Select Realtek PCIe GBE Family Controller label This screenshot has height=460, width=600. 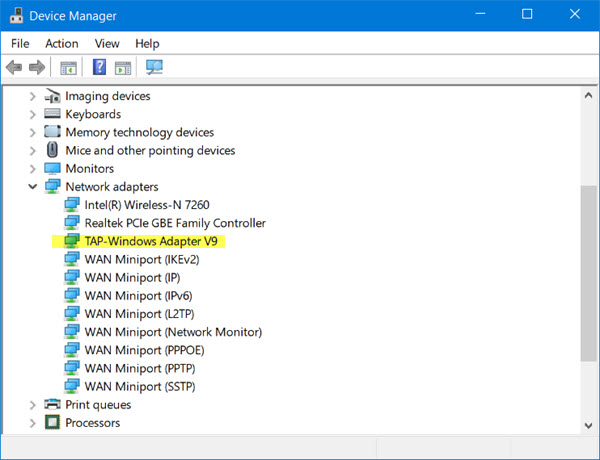click(175, 223)
